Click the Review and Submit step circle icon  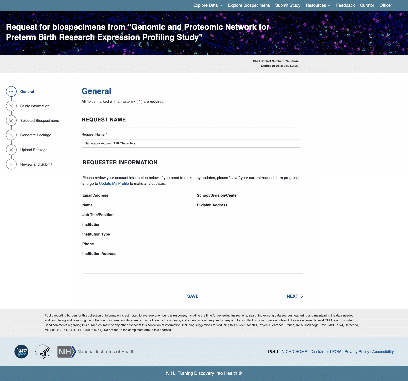(x=11, y=164)
